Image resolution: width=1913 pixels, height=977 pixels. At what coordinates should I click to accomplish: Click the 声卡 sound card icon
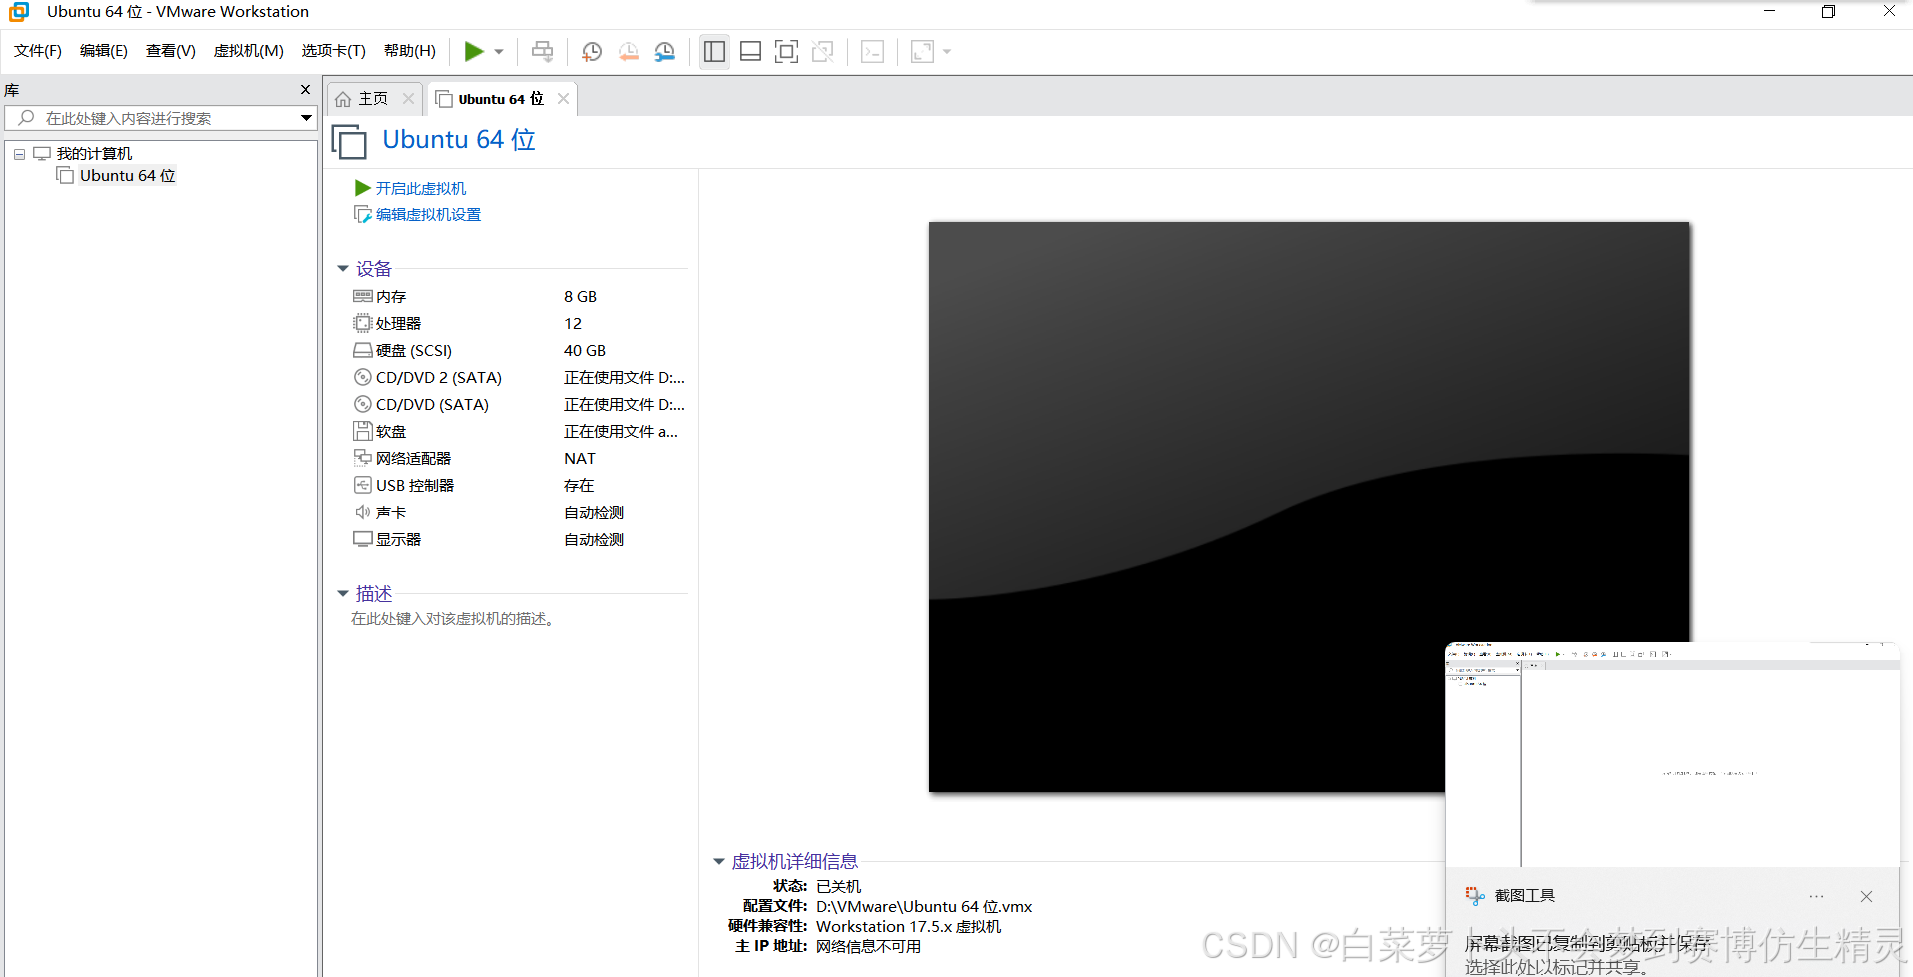point(363,512)
